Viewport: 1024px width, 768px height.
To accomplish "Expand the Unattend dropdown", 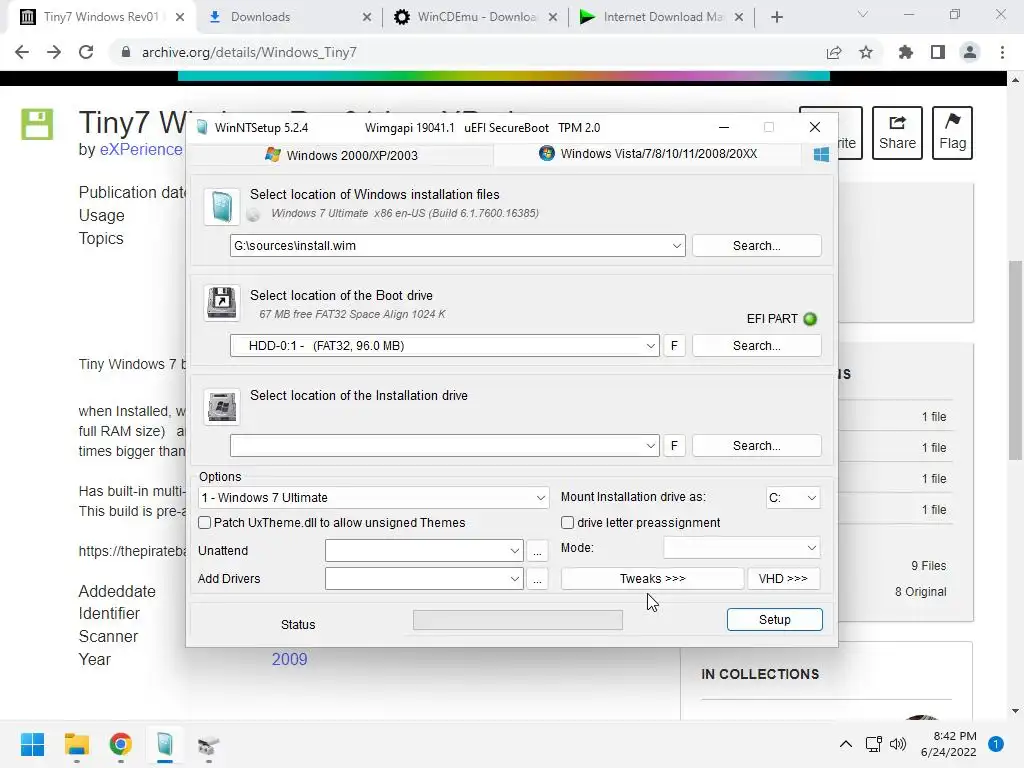I will (515, 551).
